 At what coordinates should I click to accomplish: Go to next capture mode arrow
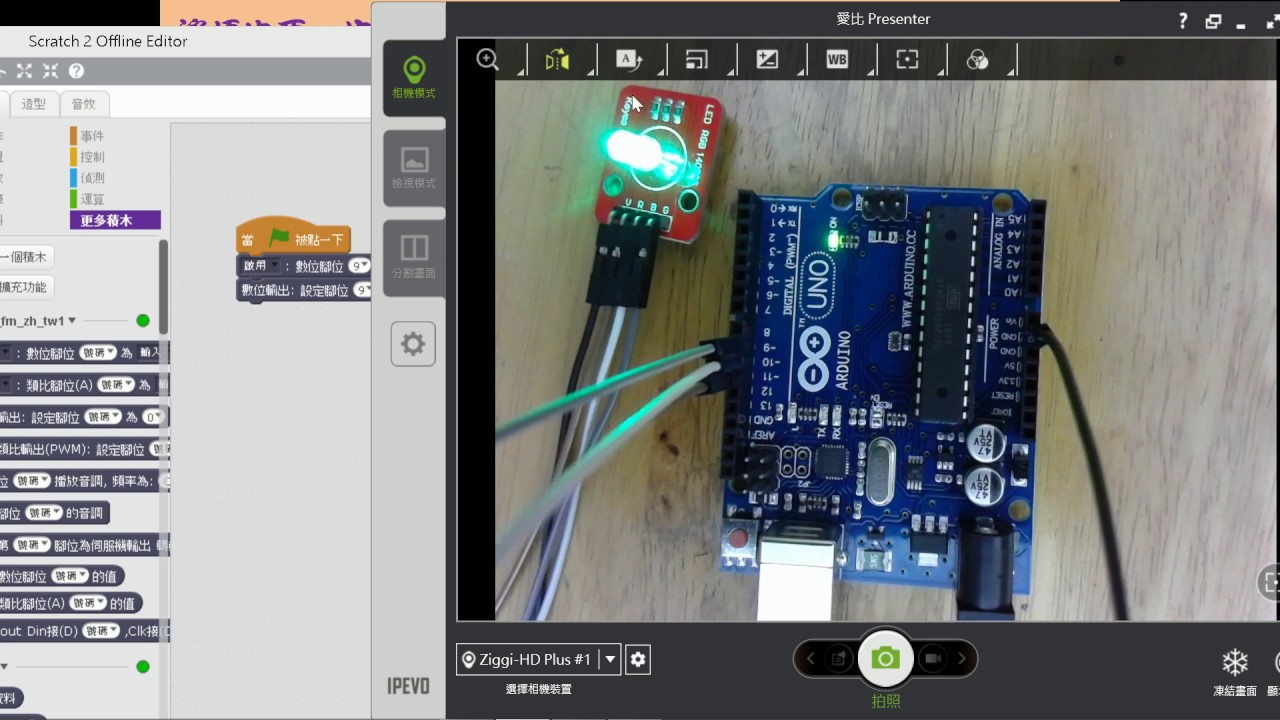(x=961, y=658)
